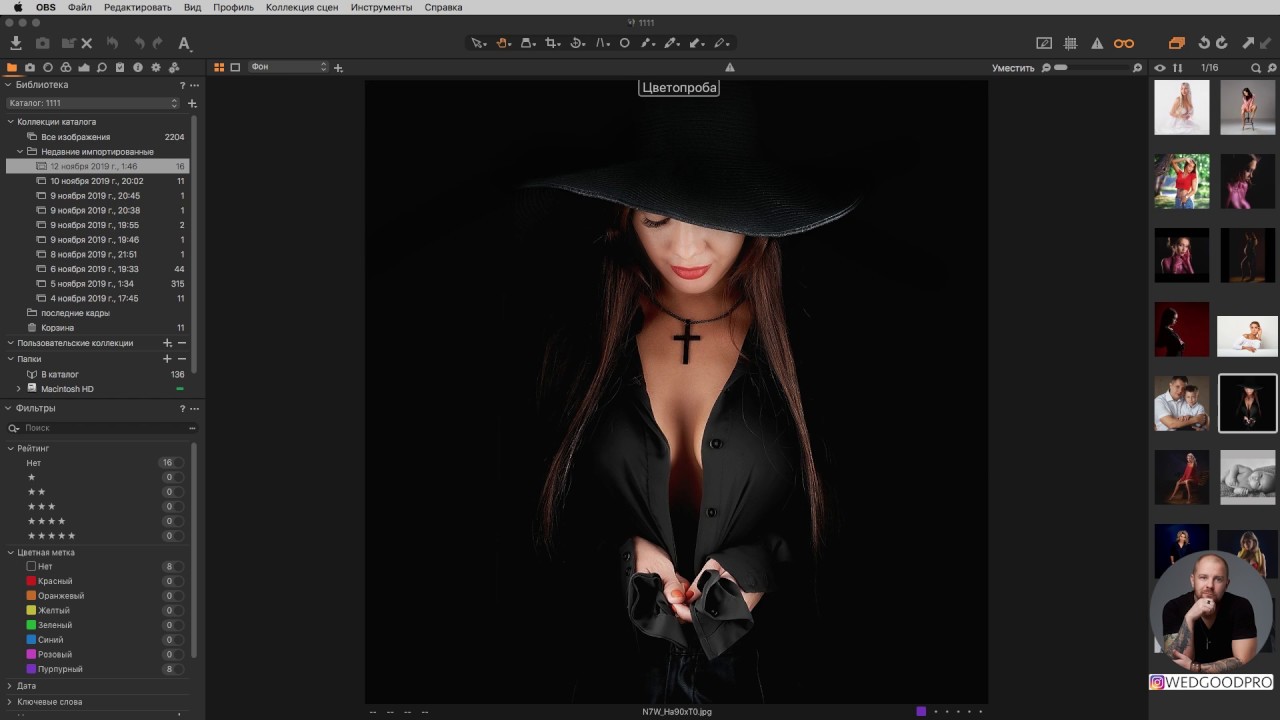Select the orange Pan hand tool
1280x720 pixels.
point(503,43)
